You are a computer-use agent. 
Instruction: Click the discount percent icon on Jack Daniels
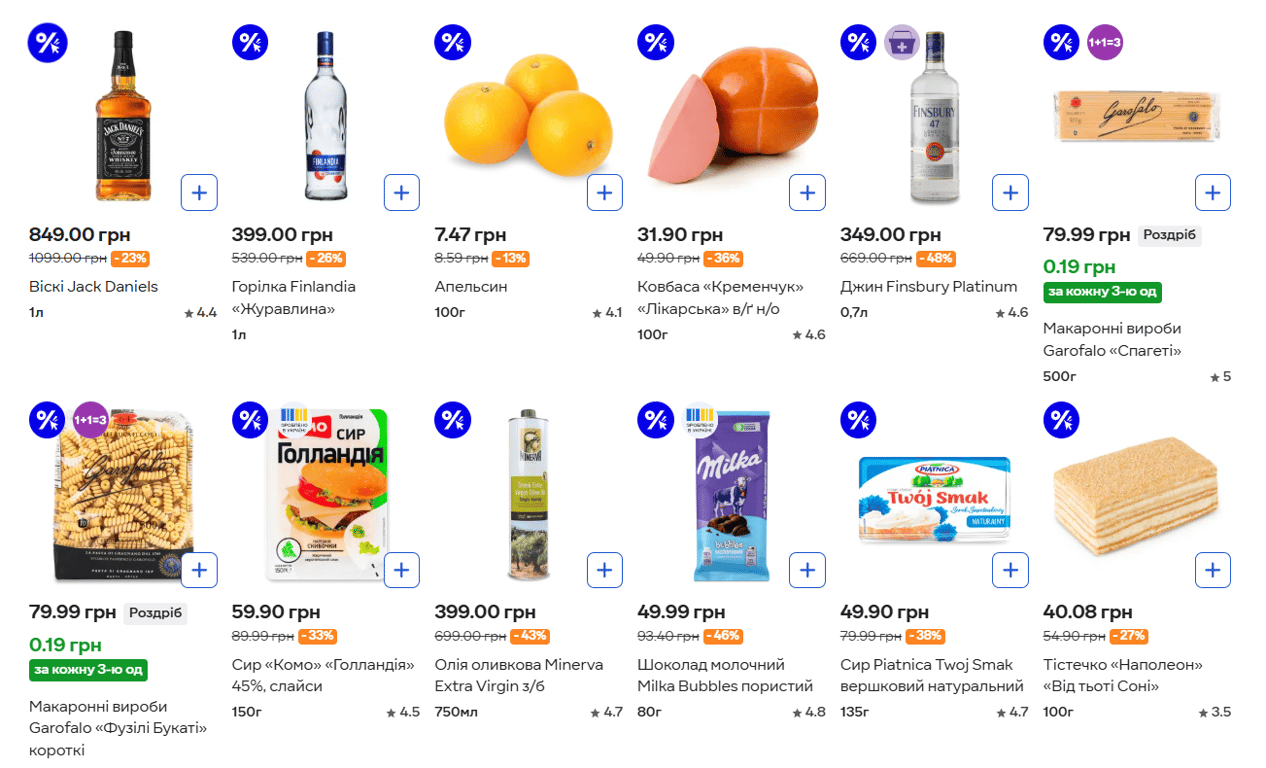coord(47,42)
